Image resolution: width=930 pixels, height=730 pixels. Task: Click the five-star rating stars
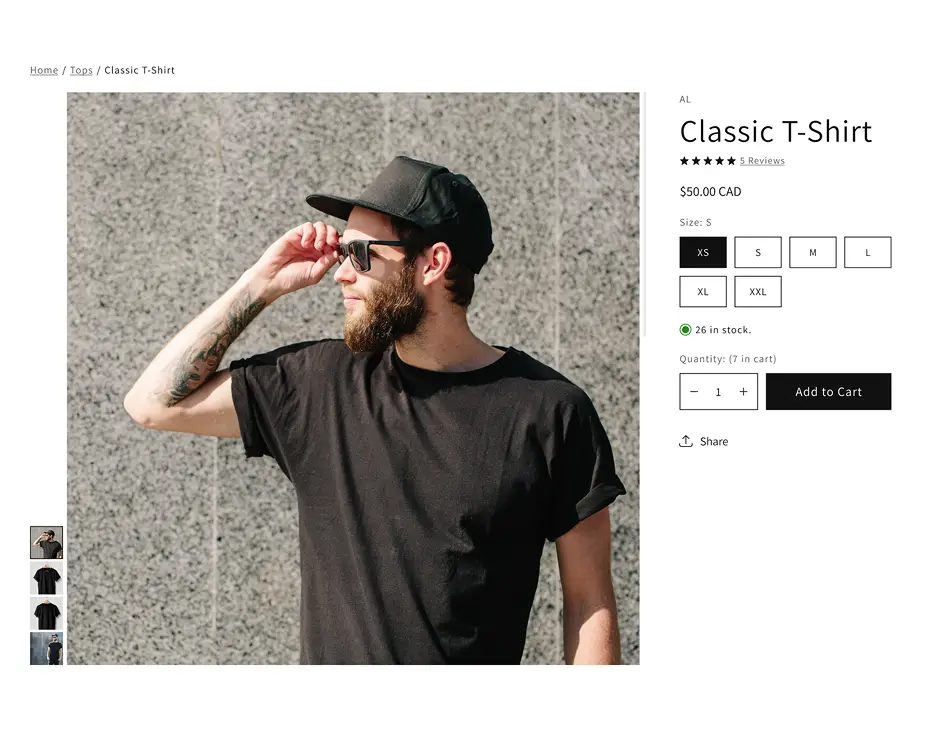tap(707, 160)
